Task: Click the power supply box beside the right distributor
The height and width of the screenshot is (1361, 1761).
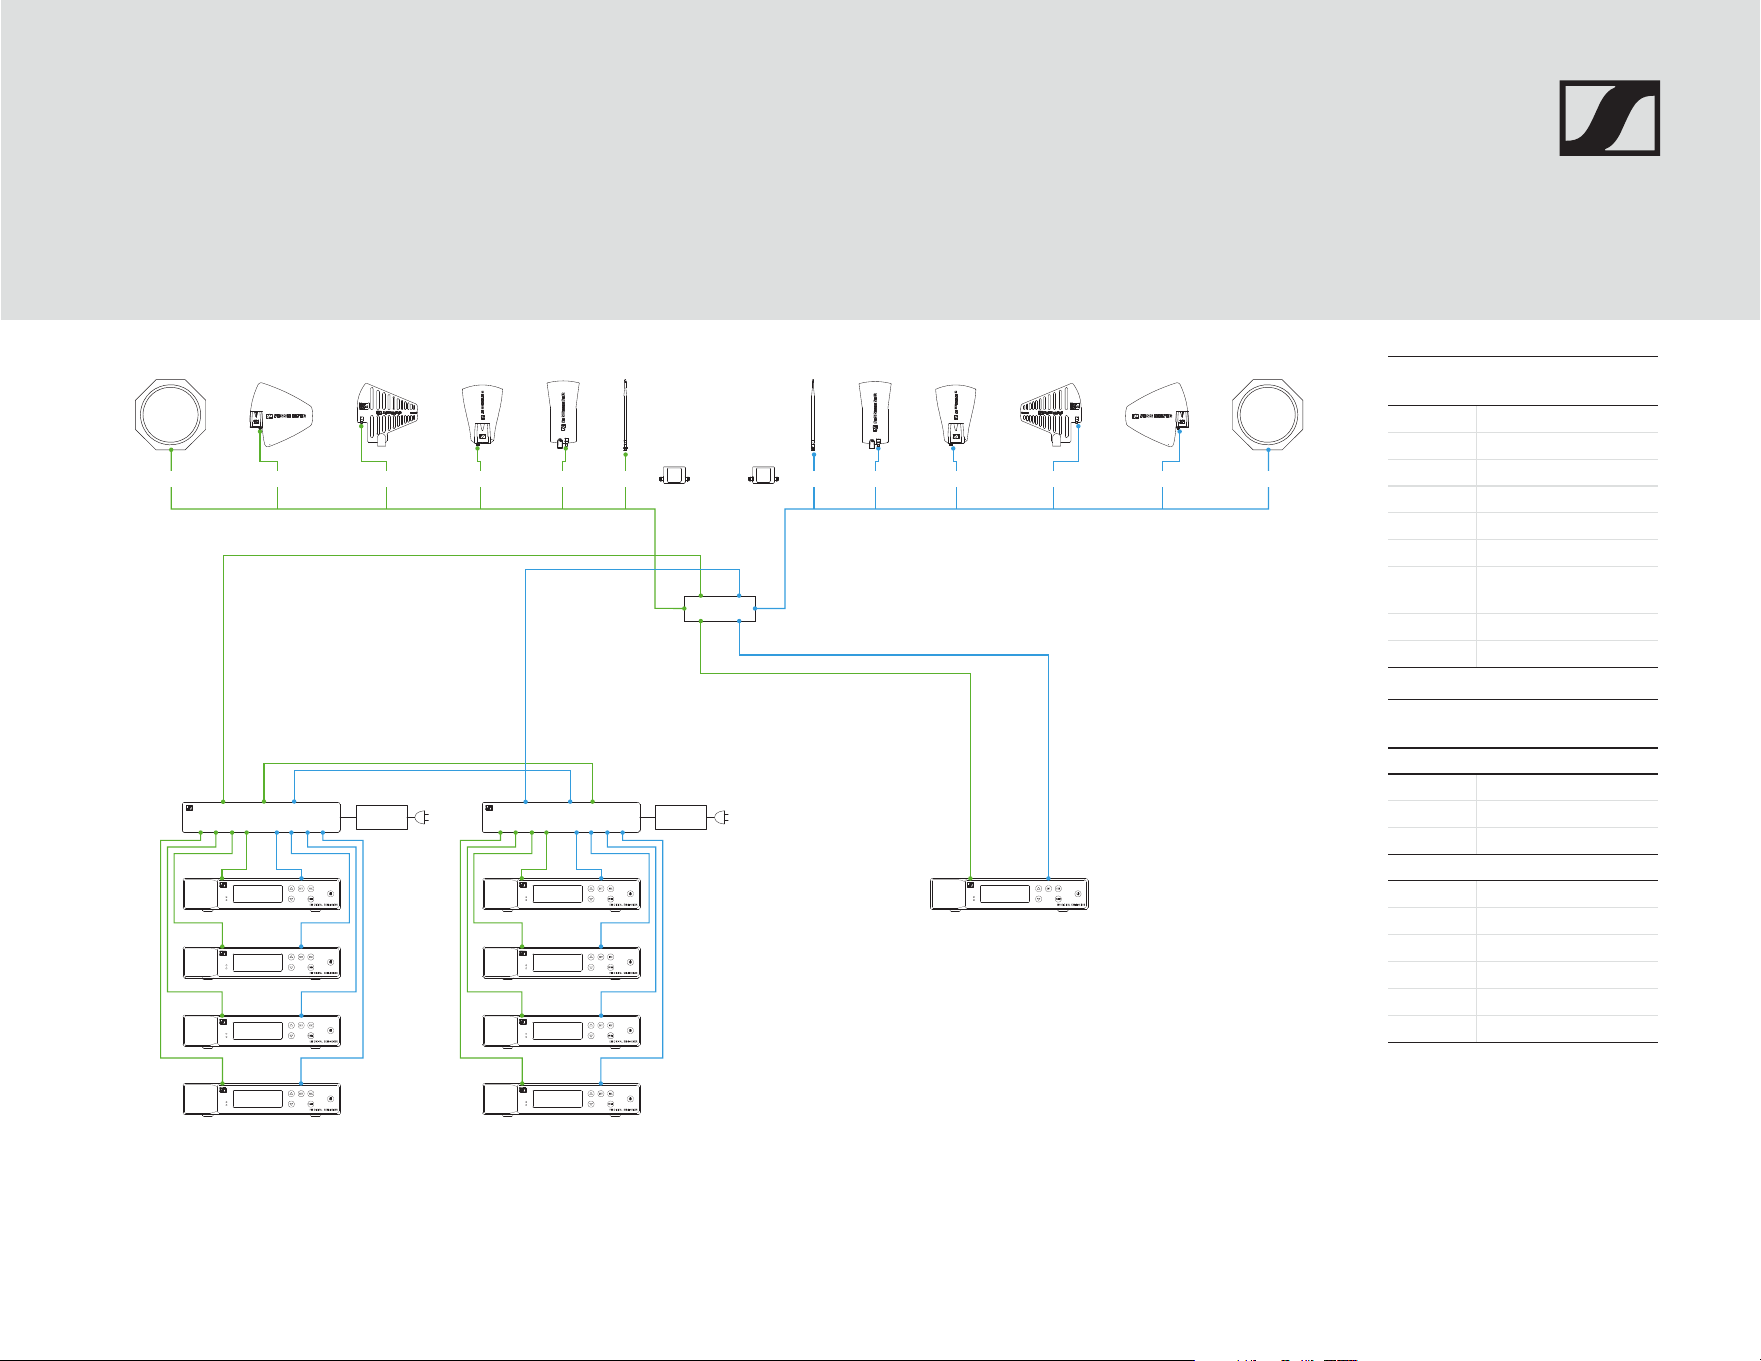Action: point(681,817)
